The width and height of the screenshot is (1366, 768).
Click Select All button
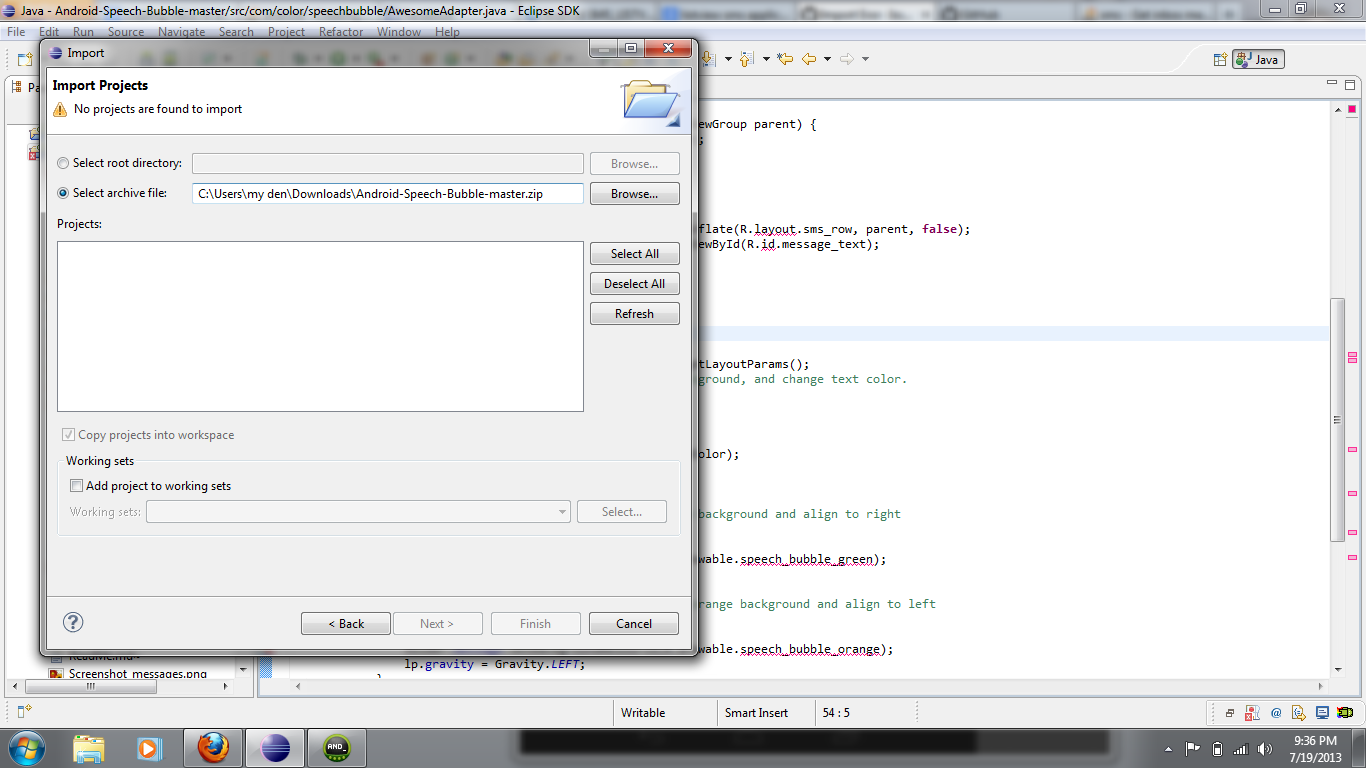coord(634,253)
